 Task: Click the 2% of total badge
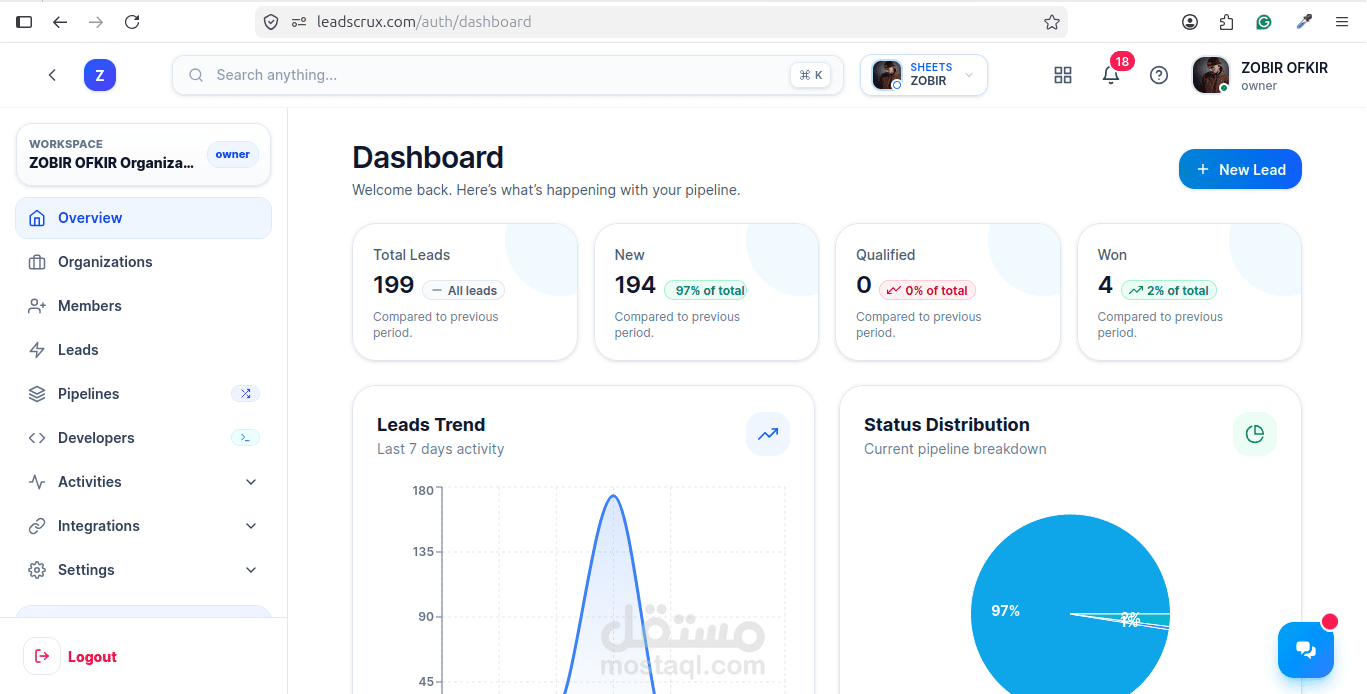[x=1169, y=290]
